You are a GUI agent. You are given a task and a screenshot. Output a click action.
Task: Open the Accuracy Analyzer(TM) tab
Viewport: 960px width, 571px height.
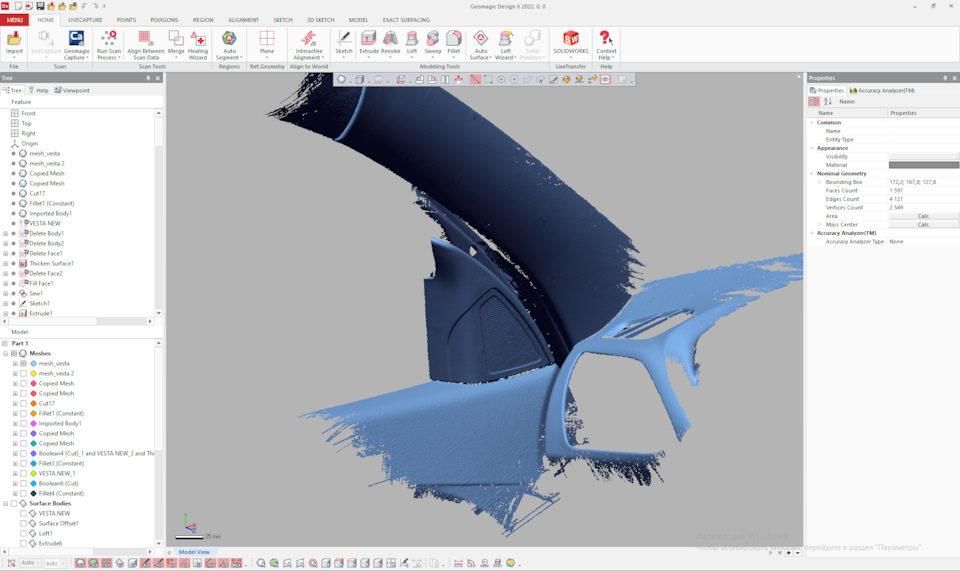[884, 90]
